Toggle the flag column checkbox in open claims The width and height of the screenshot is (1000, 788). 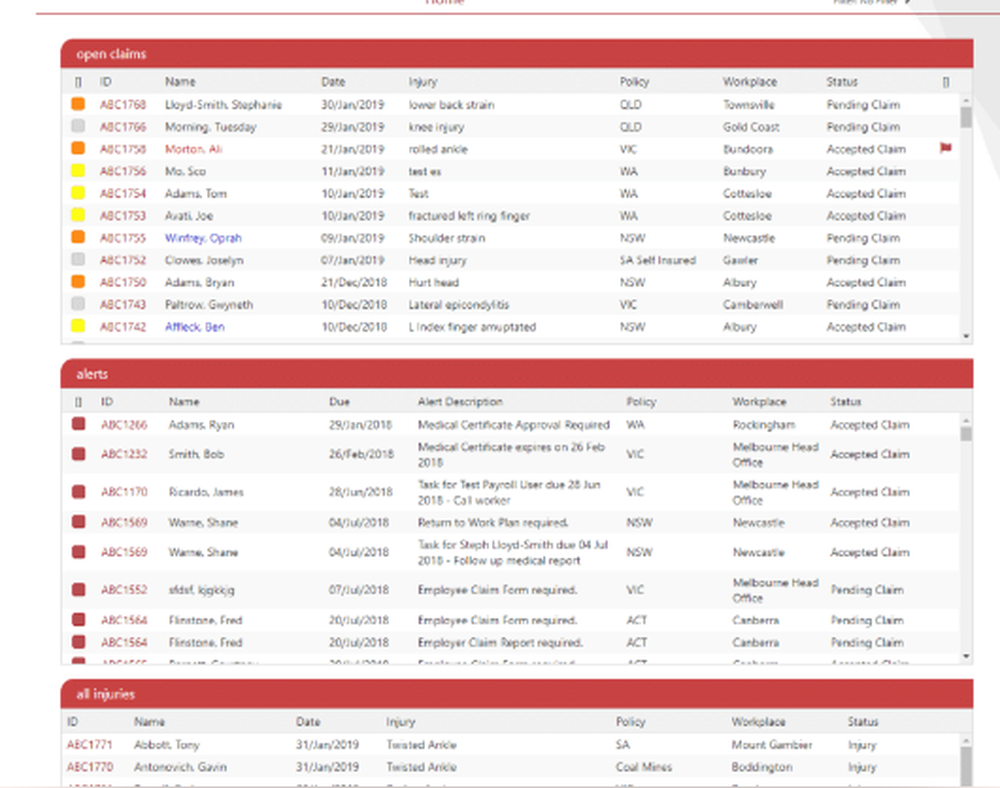point(944,81)
